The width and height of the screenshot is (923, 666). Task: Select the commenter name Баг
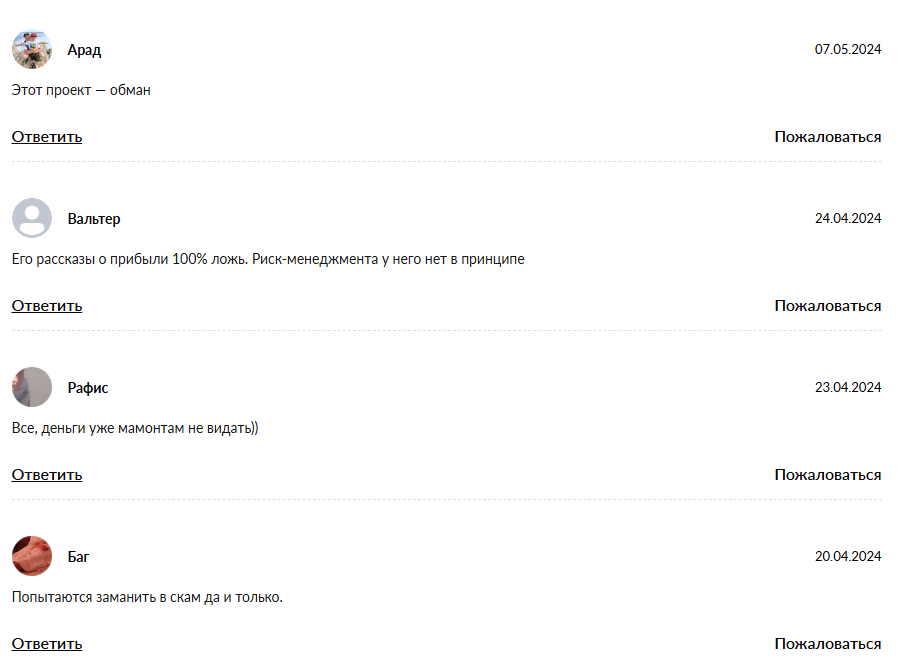78,556
